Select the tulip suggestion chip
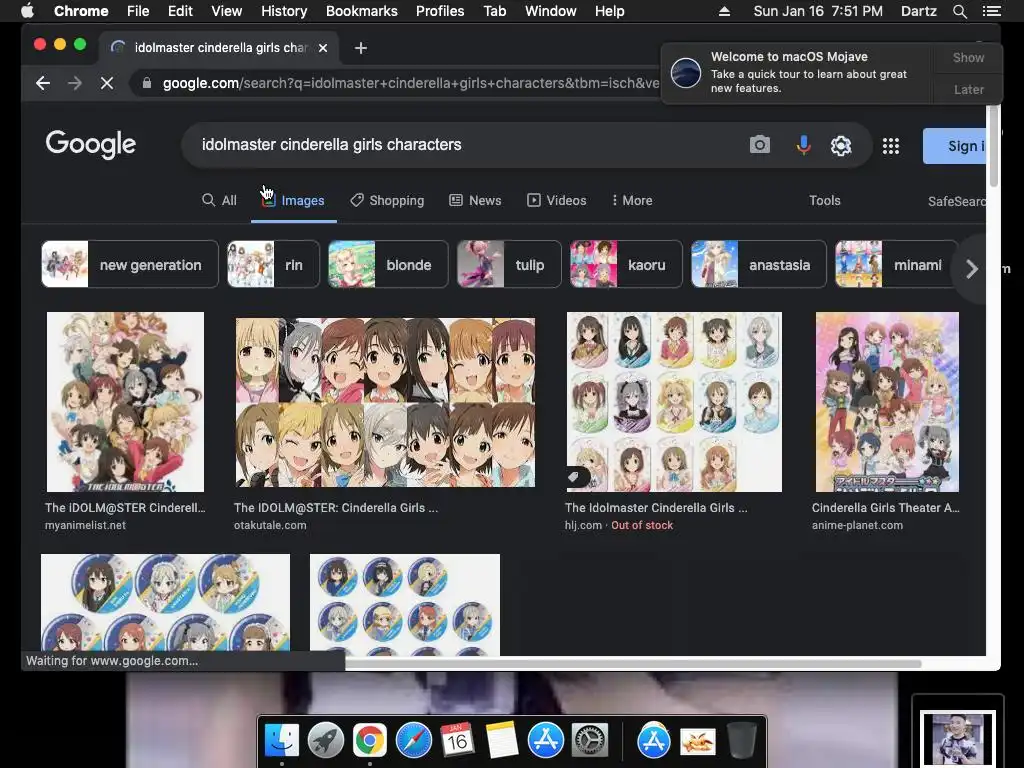 tap(509, 264)
